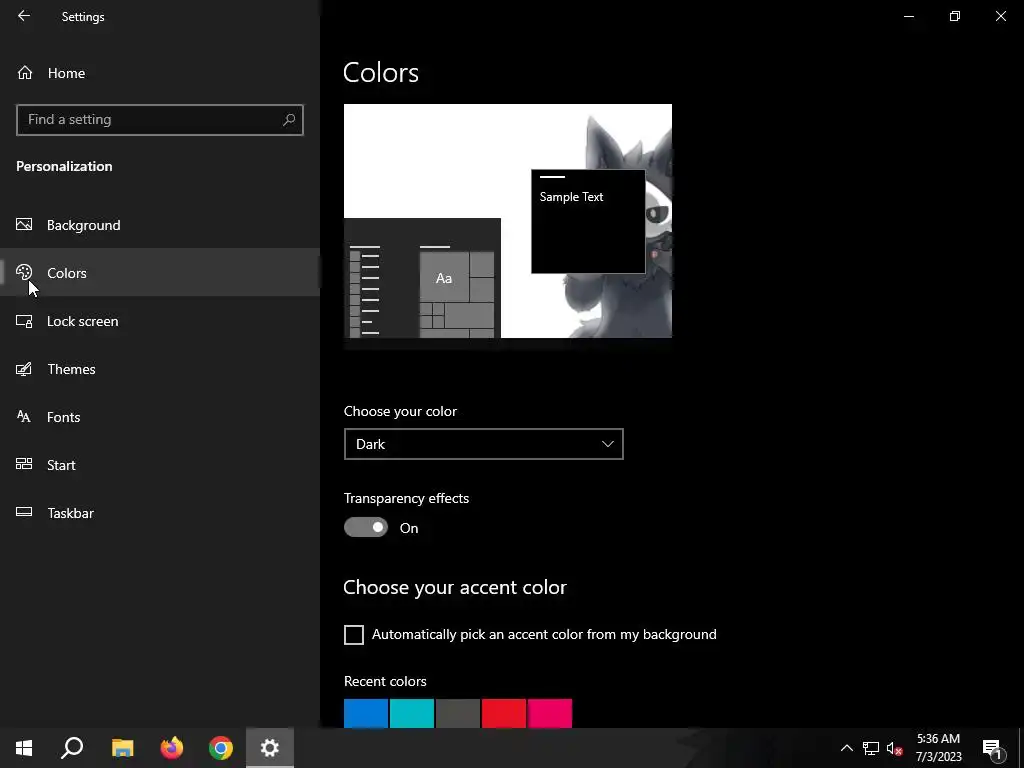Go to Background settings
The width and height of the screenshot is (1024, 768).
click(160, 225)
